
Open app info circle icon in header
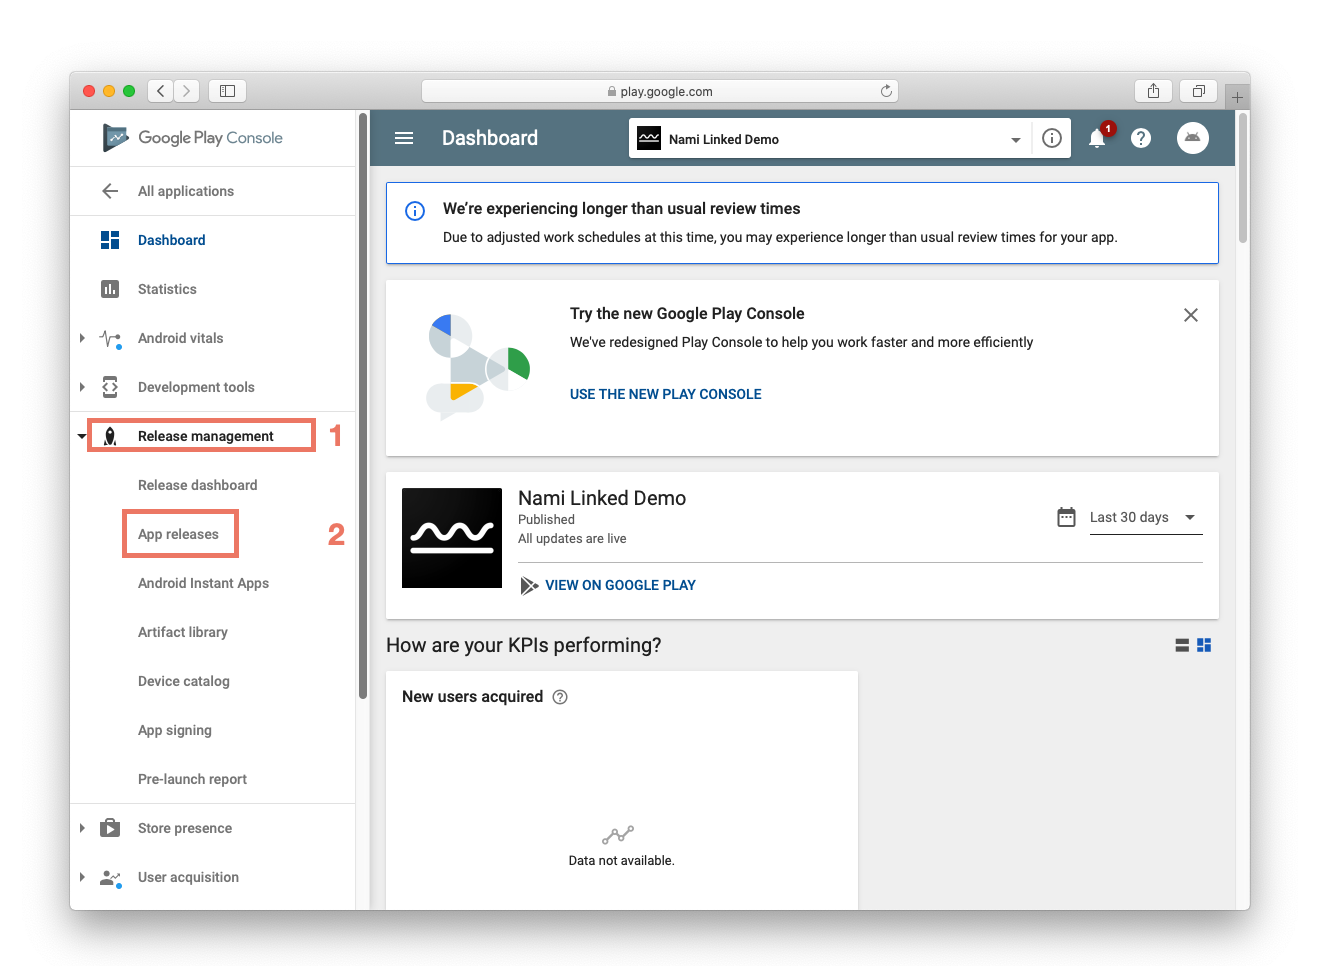[1052, 138]
